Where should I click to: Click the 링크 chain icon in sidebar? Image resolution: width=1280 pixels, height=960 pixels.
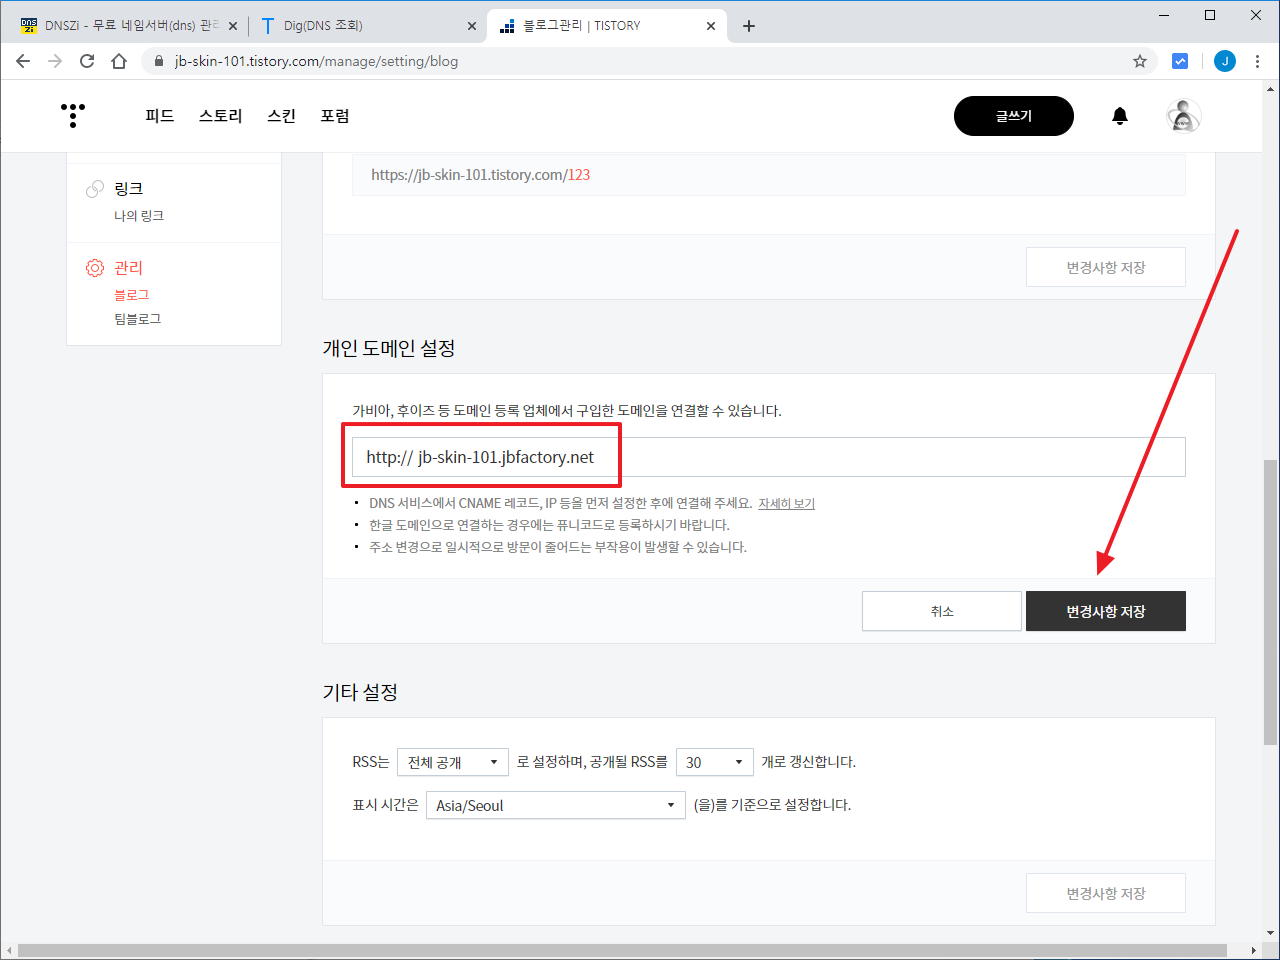pos(95,188)
